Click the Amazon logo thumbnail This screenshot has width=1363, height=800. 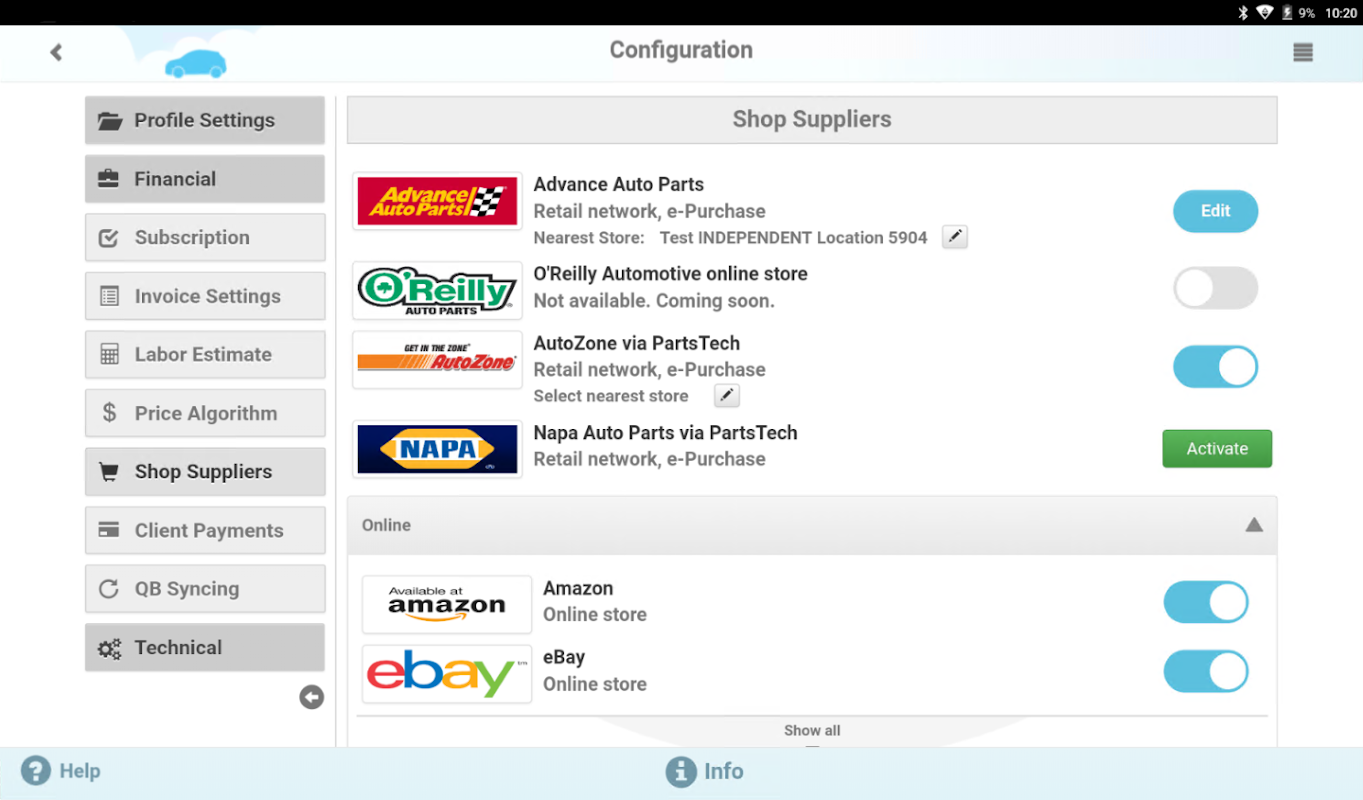click(x=447, y=604)
